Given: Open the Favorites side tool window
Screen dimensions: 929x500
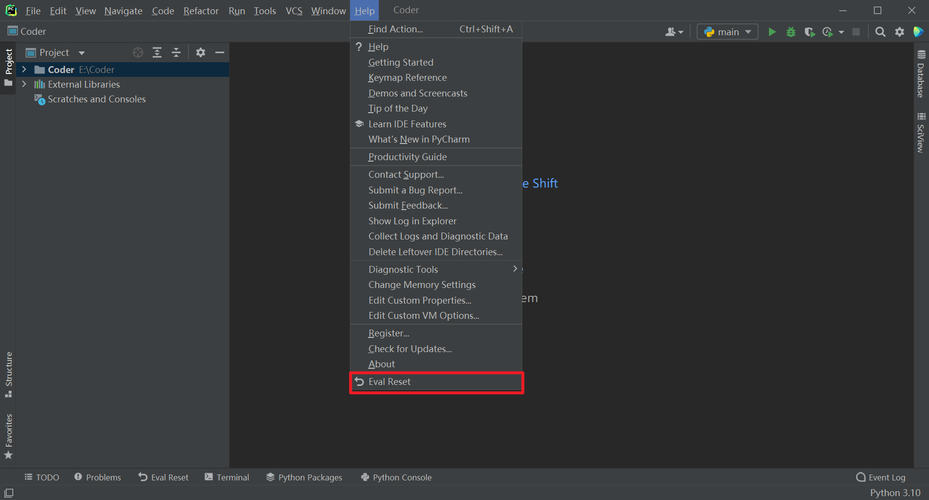Looking at the screenshot, I should click(8, 437).
